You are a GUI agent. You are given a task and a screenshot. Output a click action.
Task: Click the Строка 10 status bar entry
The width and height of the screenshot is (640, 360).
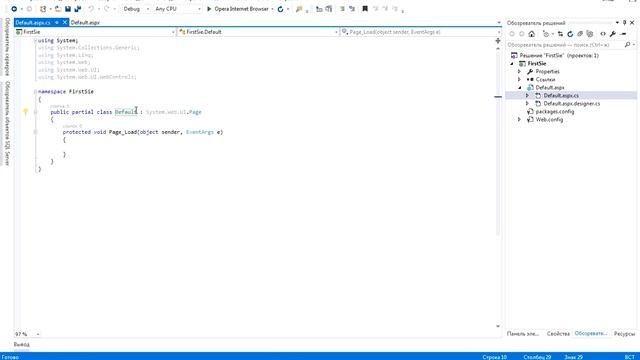tap(494, 357)
